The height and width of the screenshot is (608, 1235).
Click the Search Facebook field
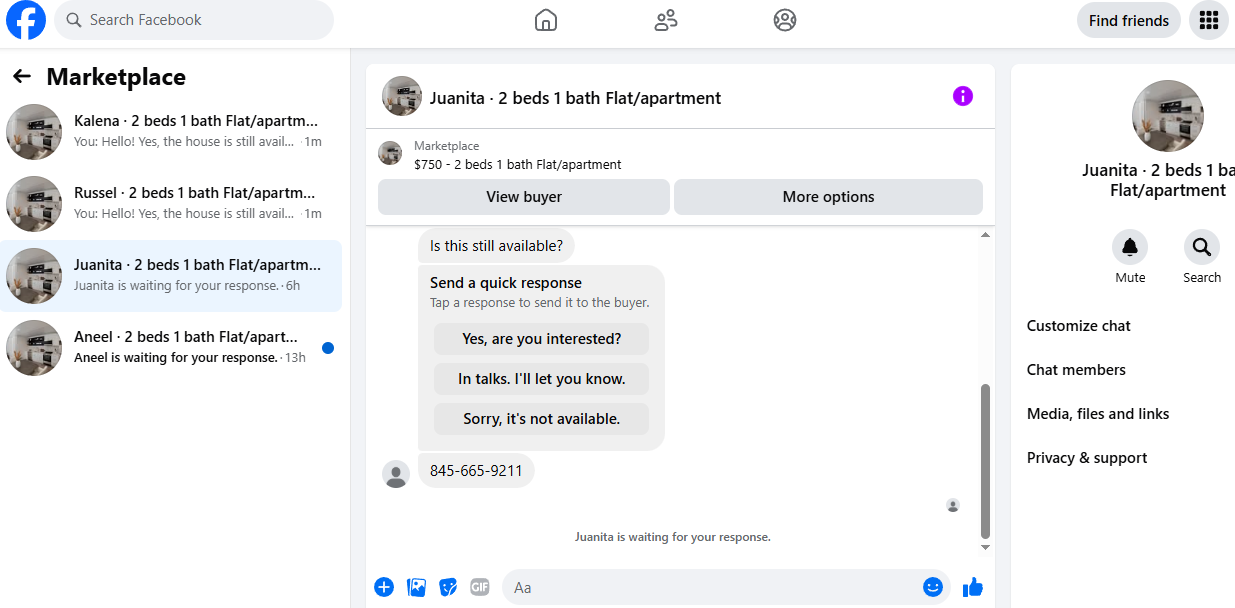(194, 20)
